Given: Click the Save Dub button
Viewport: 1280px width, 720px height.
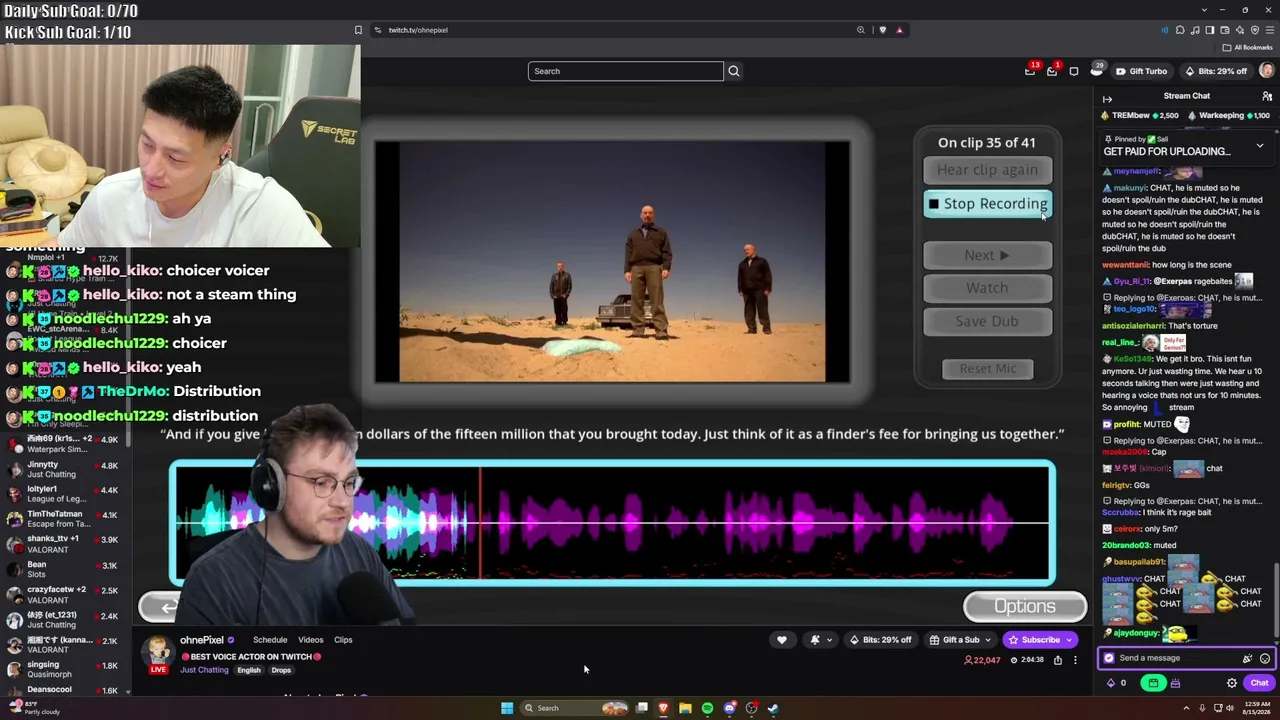Looking at the screenshot, I should tap(987, 321).
